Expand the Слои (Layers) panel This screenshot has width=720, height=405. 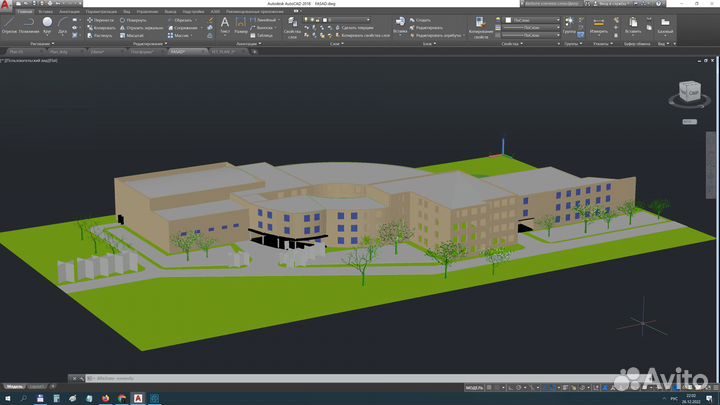pyautogui.click(x=337, y=44)
